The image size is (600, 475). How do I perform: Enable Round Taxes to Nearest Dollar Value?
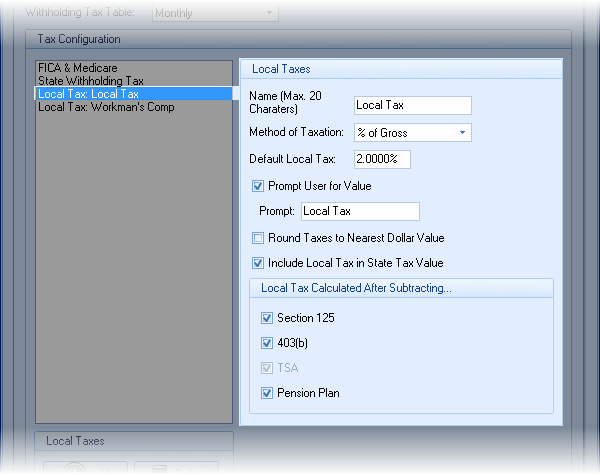[x=259, y=238]
